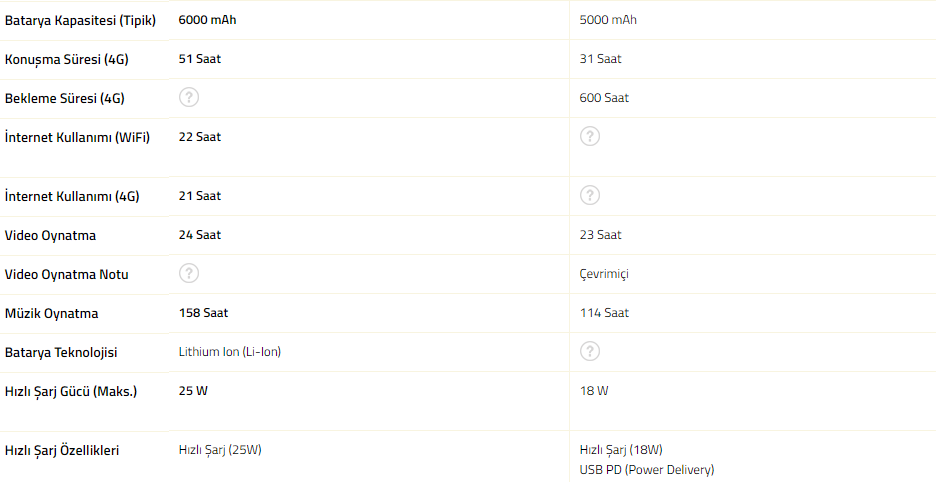Select the 158 Saat music playback value
Viewport: 936px width, 482px height.
coord(203,313)
